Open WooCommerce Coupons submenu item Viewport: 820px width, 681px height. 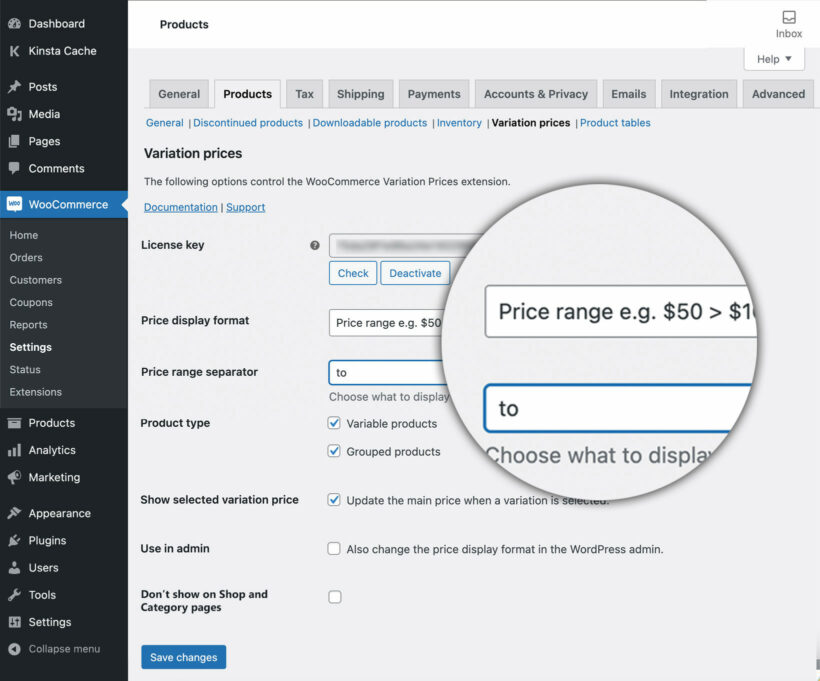tap(31, 302)
